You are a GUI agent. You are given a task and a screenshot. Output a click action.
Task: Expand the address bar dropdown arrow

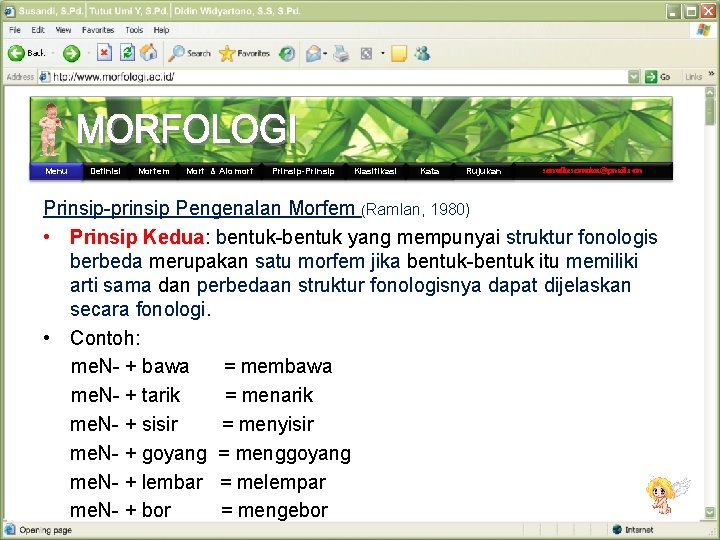tap(634, 77)
